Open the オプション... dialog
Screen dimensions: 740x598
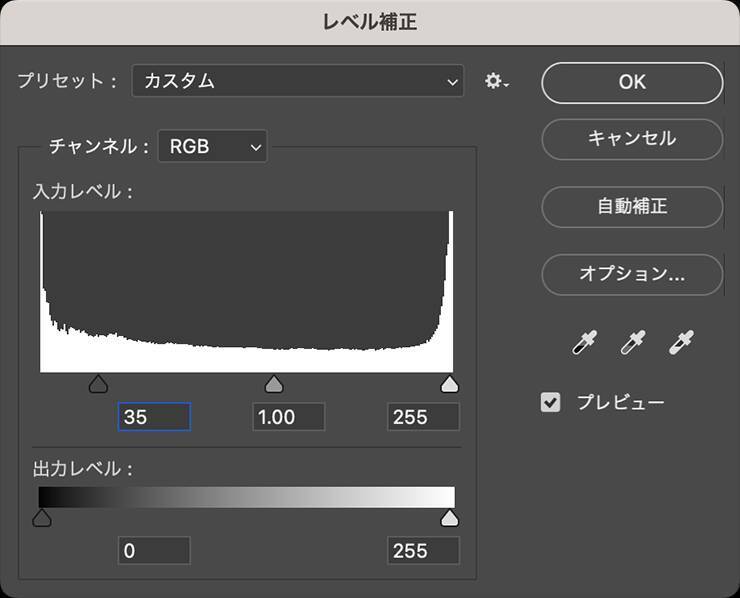click(x=632, y=274)
